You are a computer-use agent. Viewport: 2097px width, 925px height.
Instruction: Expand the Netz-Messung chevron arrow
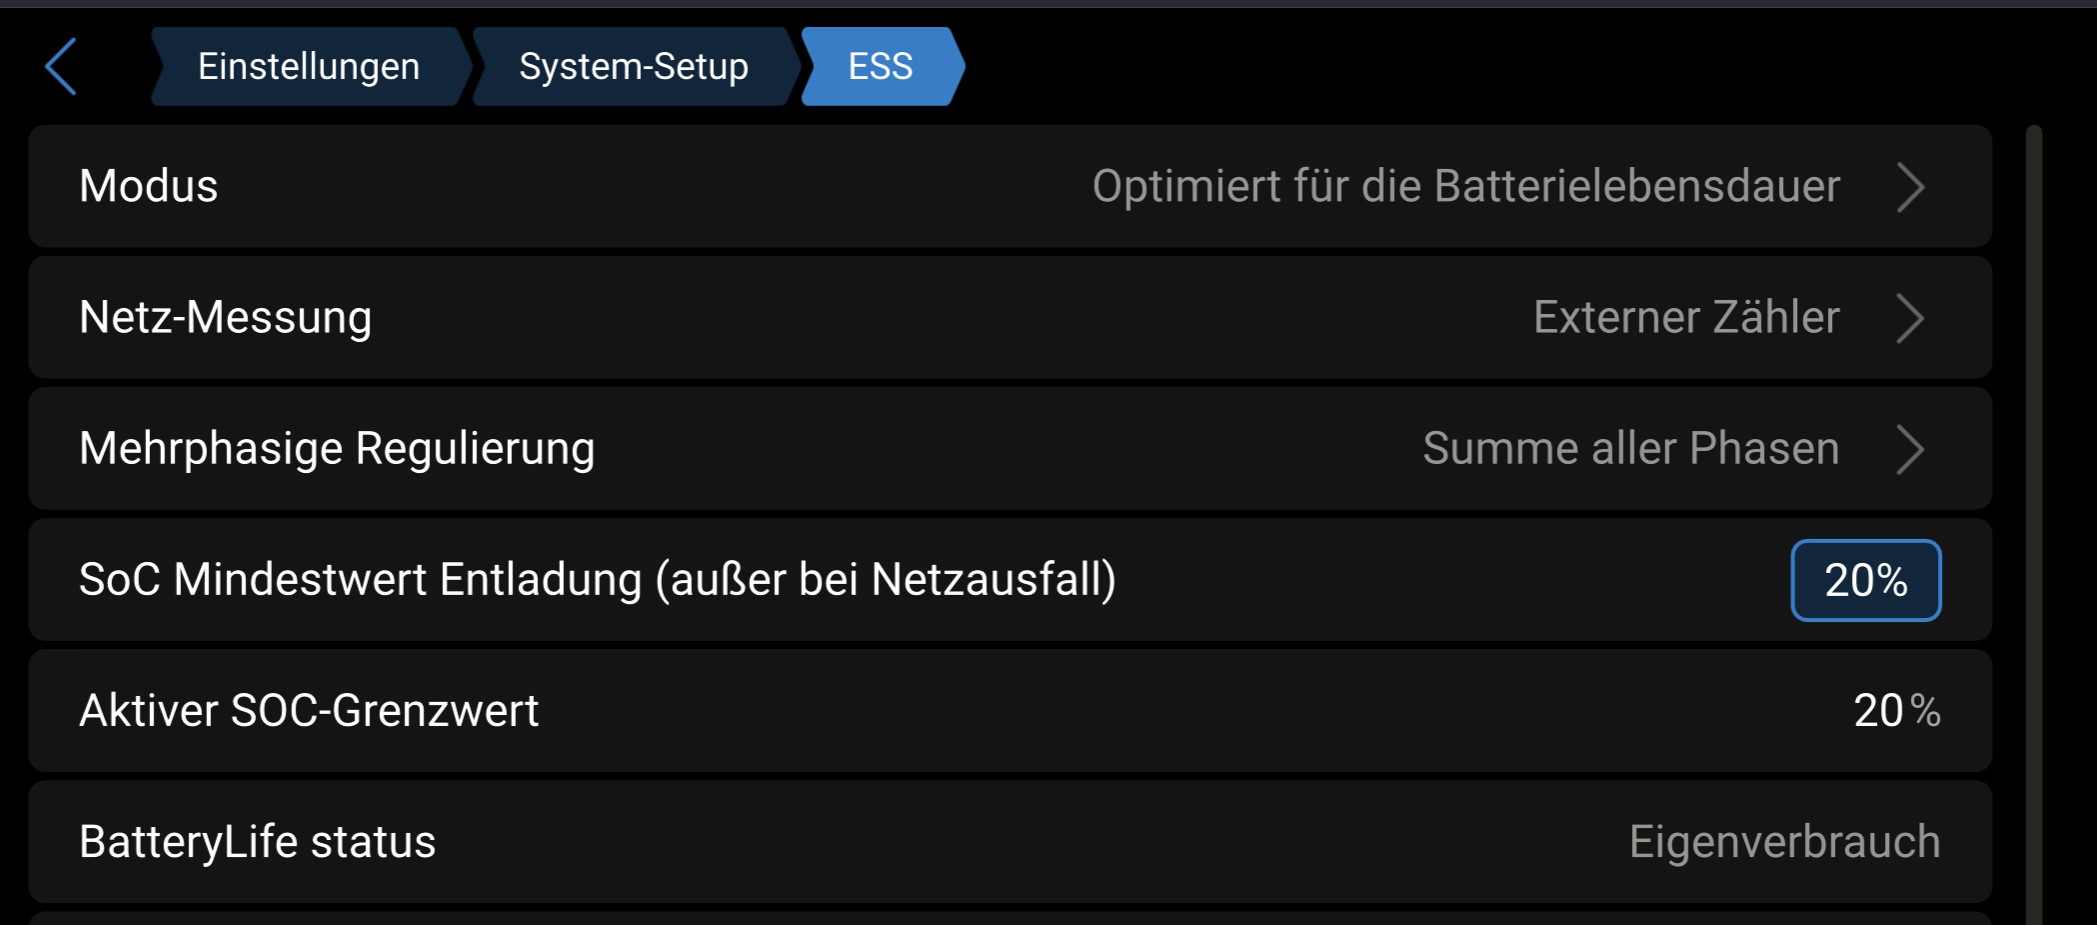pos(1910,318)
